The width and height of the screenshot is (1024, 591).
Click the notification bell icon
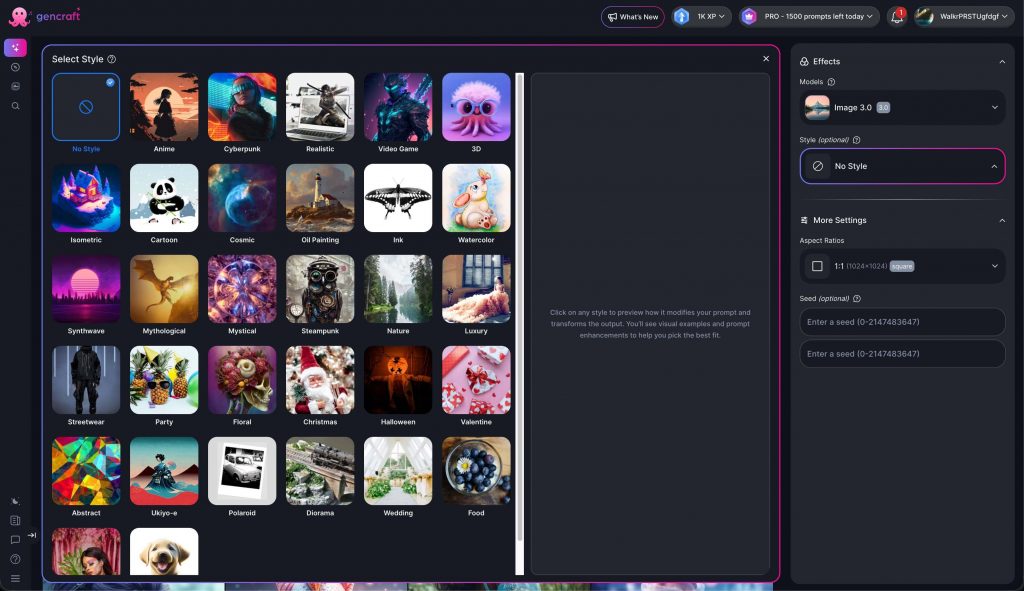pyautogui.click(x=897, y=17)
